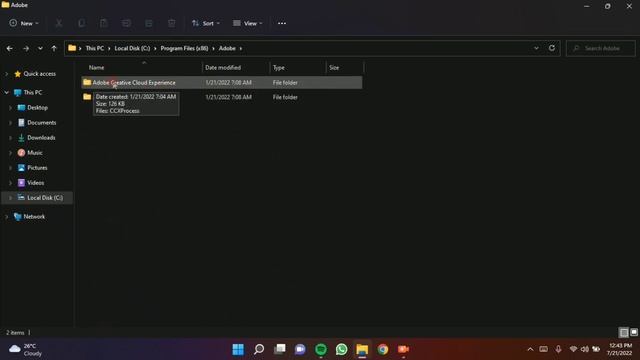Open Documents in navigation pane
This screenshot has height=360, width=640.
41,123
